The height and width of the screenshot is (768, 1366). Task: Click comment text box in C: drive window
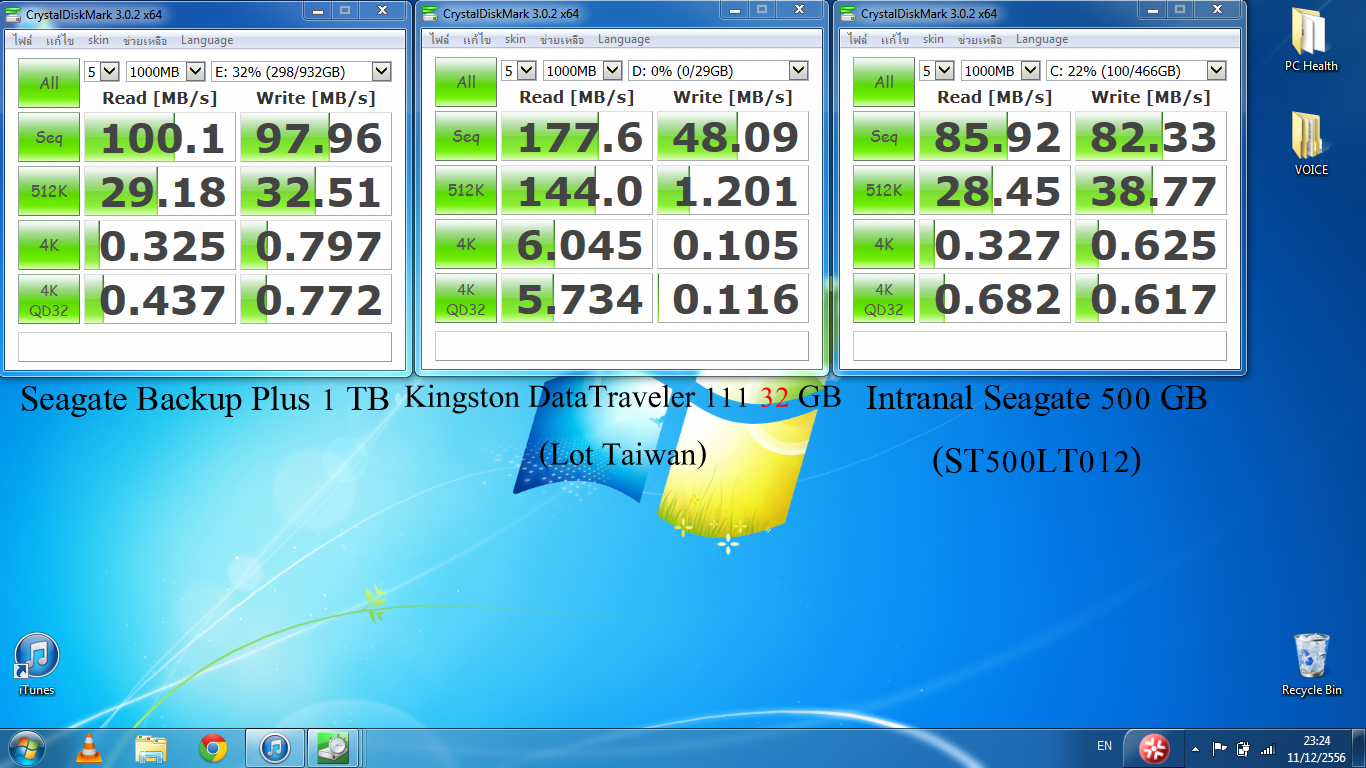point(1040,346)
